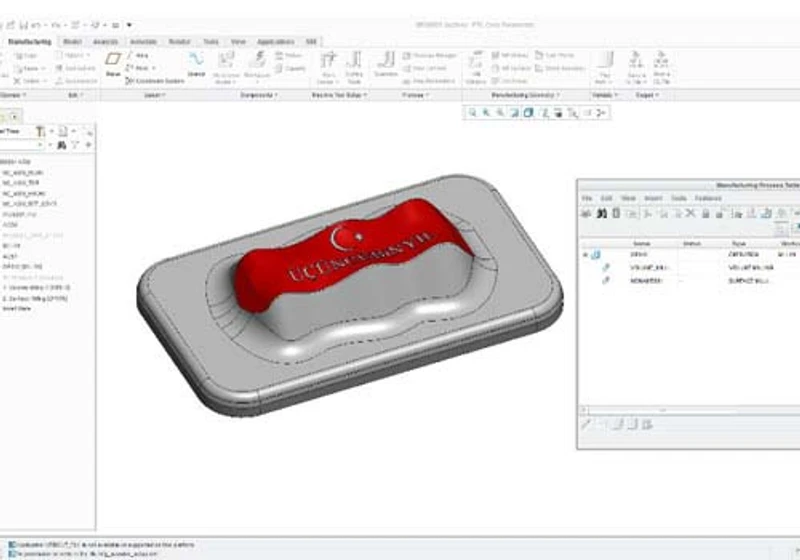Viewport: 800px width, 560px height.
Task: Open View menu in Manufacturing Process Table
Action: pos(628,198)
